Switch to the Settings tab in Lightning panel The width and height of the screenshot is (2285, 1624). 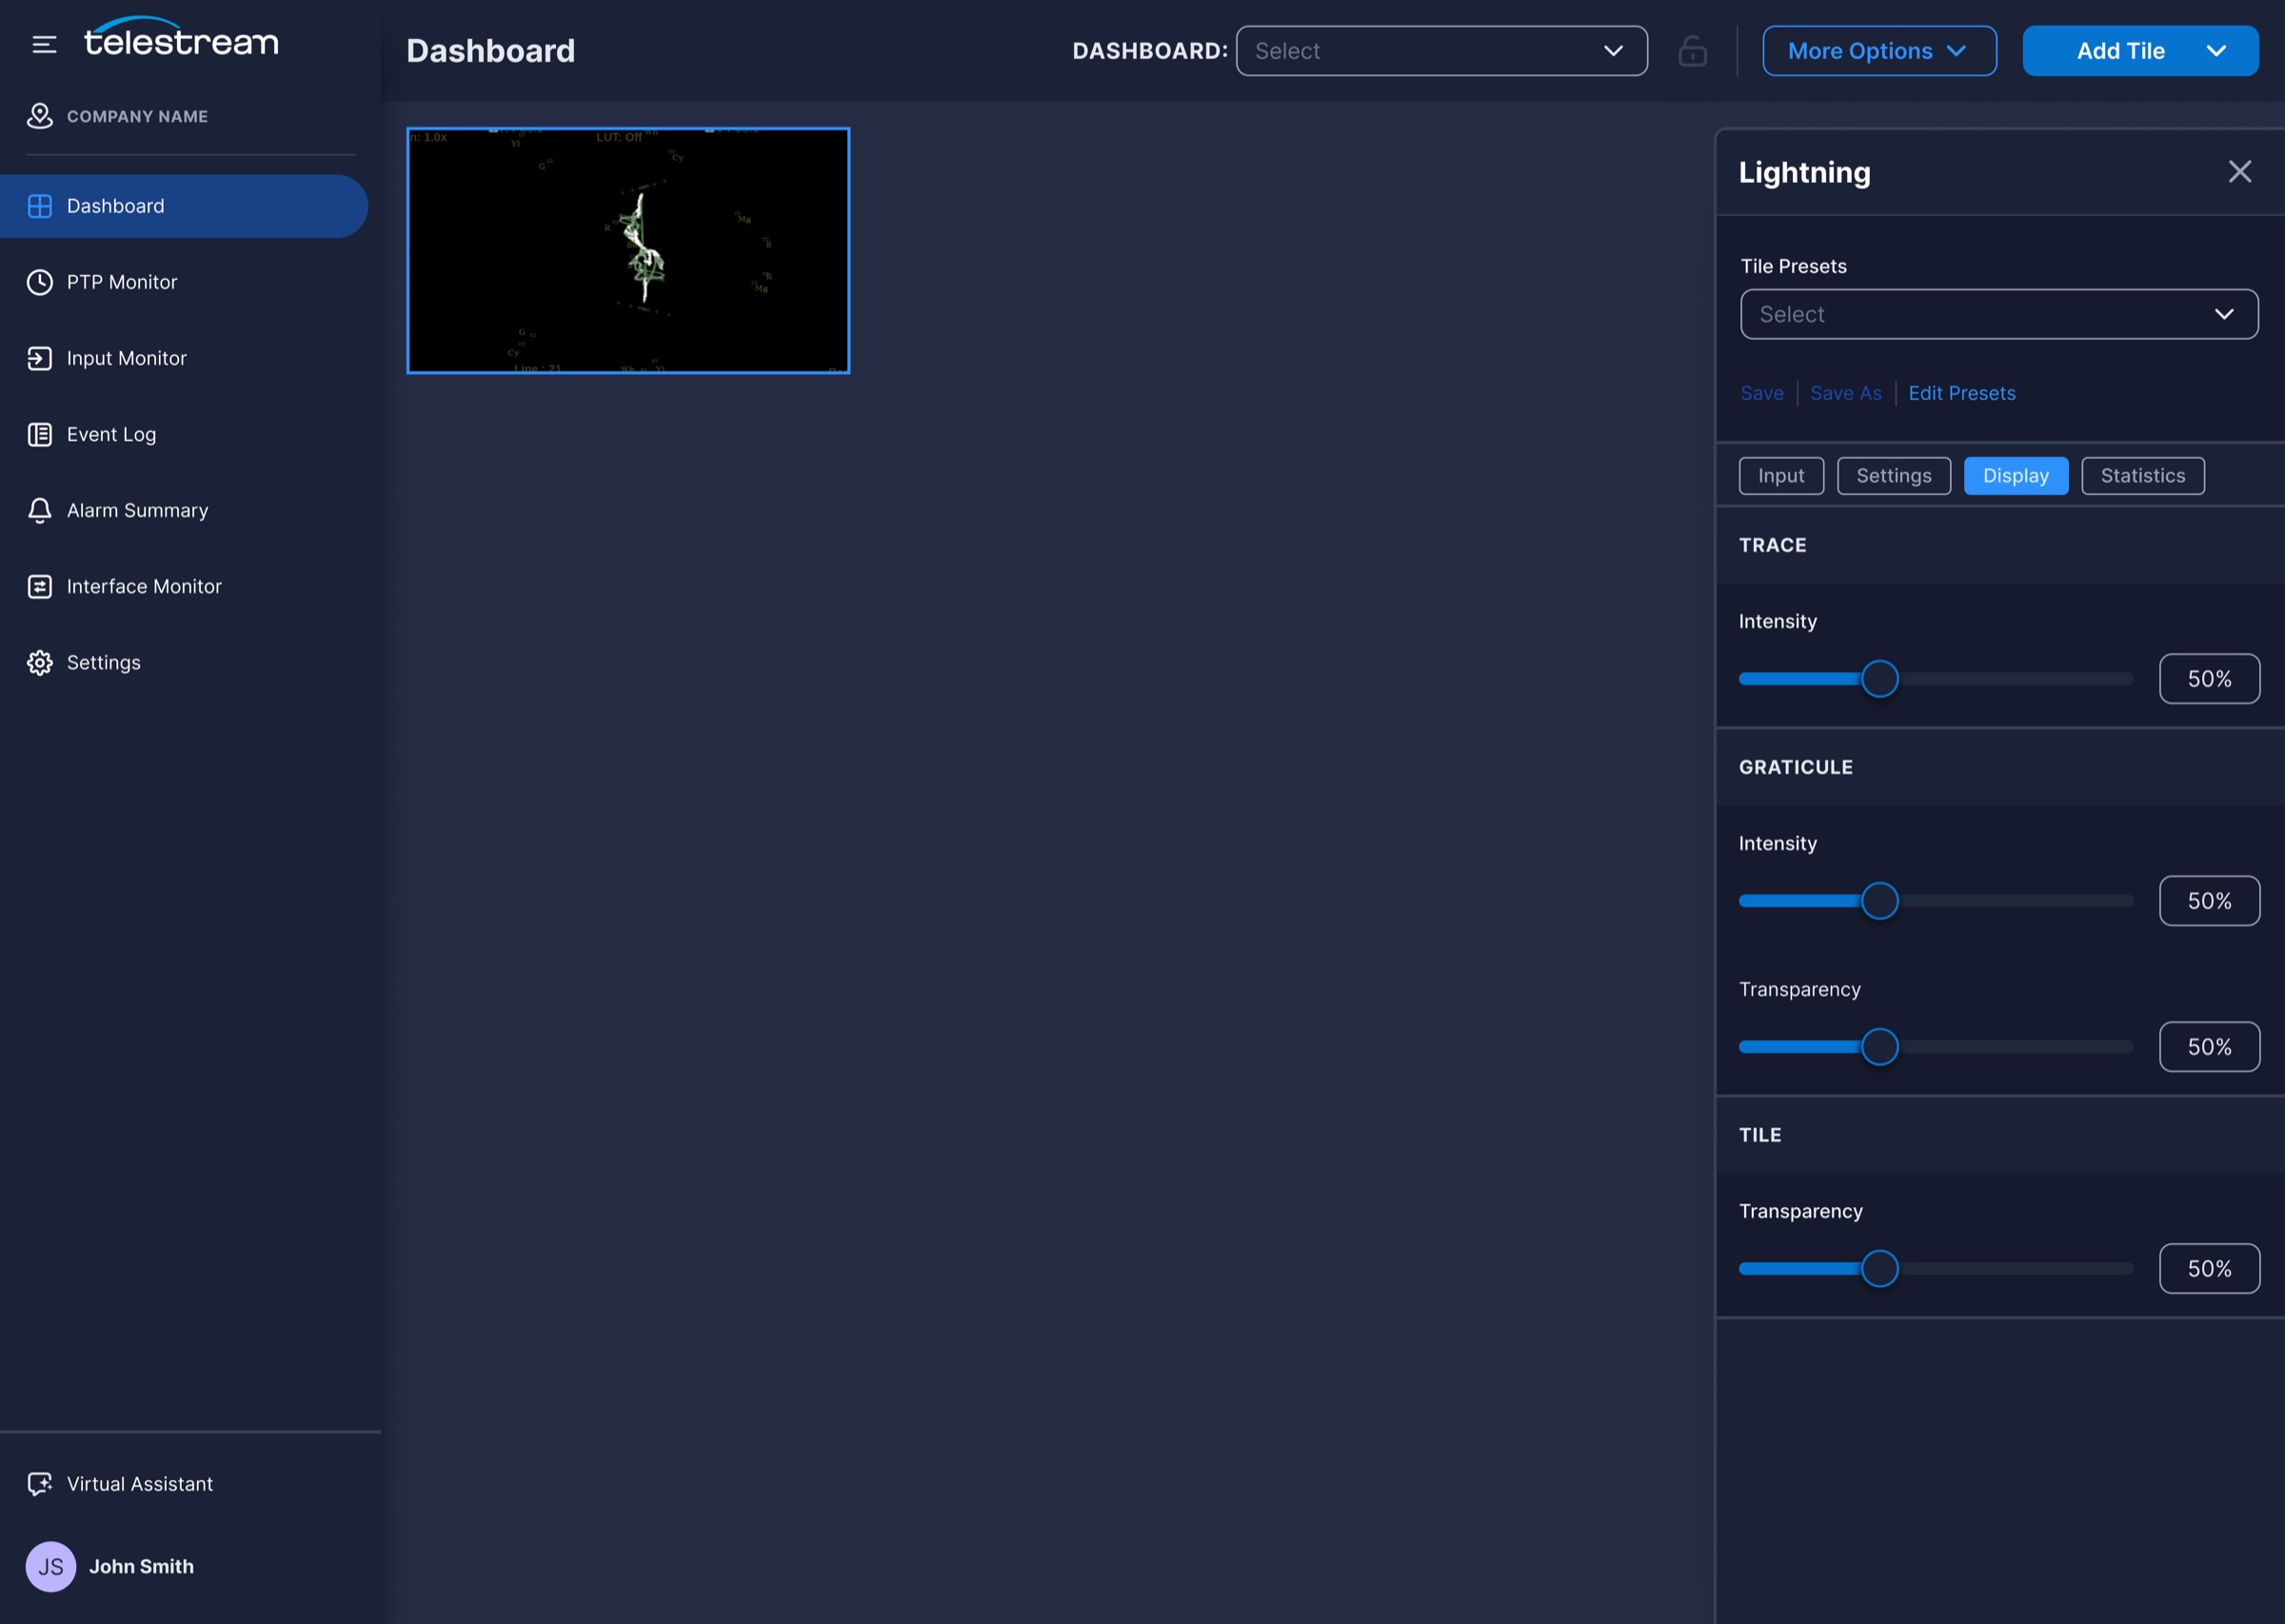[x=1893, y=476]
